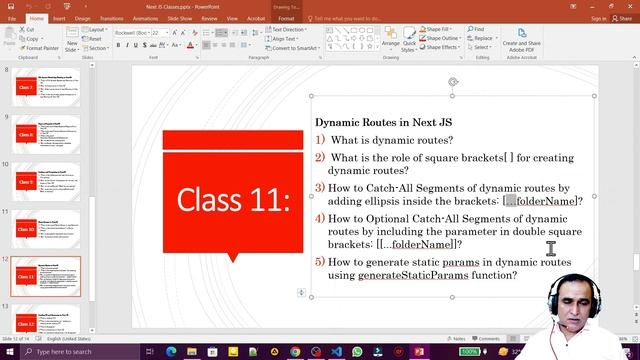Click the Cut icon in Clipboard group
640x360 pixels.
tap(22, 30)
